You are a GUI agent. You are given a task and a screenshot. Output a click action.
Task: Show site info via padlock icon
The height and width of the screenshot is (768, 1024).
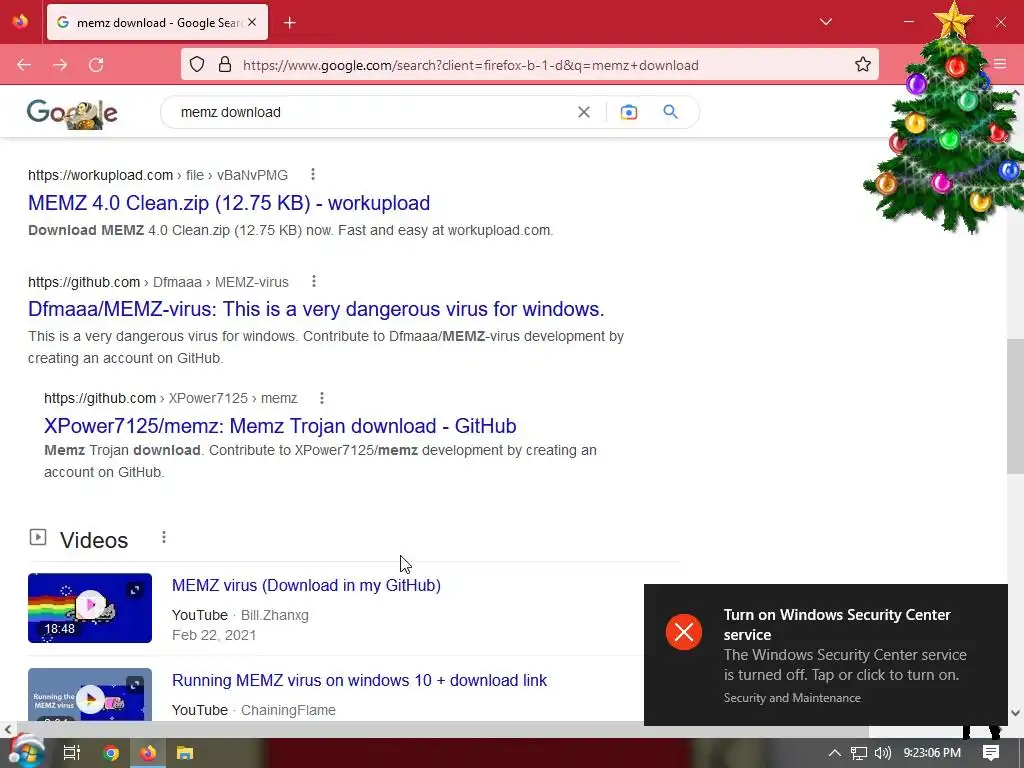[225, 65]
